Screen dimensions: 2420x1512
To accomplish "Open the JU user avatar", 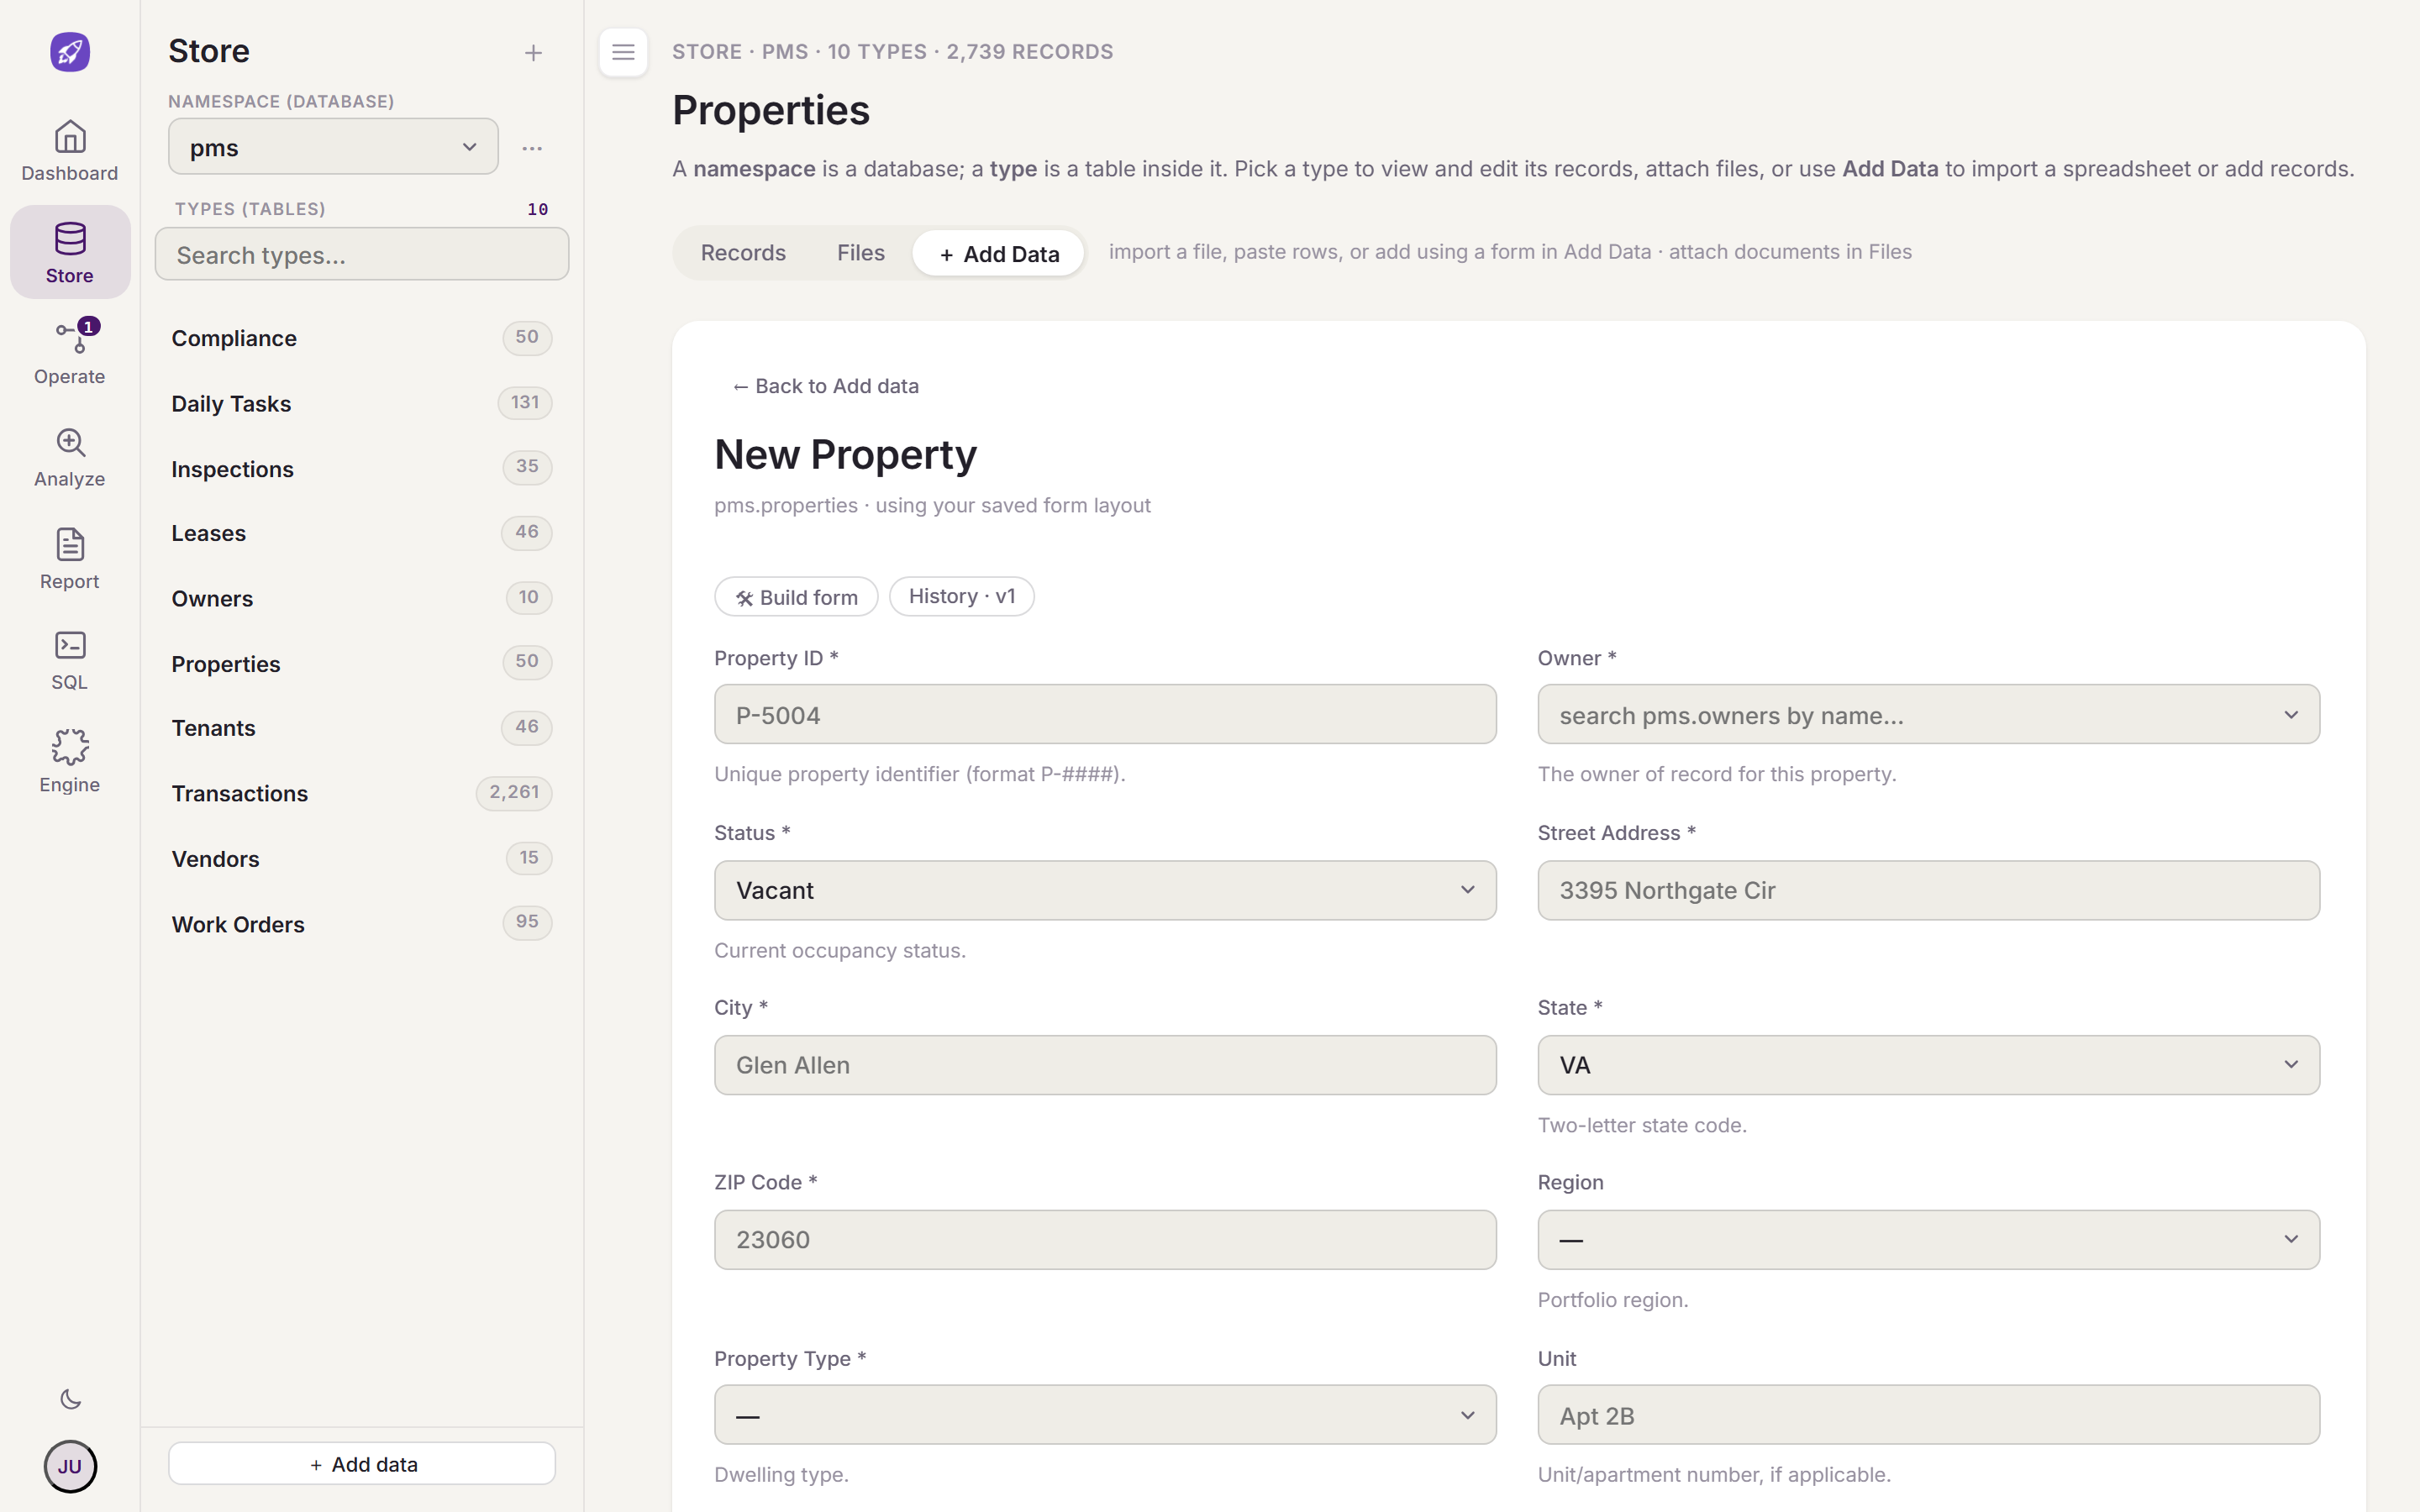I will click(70, 1466).
